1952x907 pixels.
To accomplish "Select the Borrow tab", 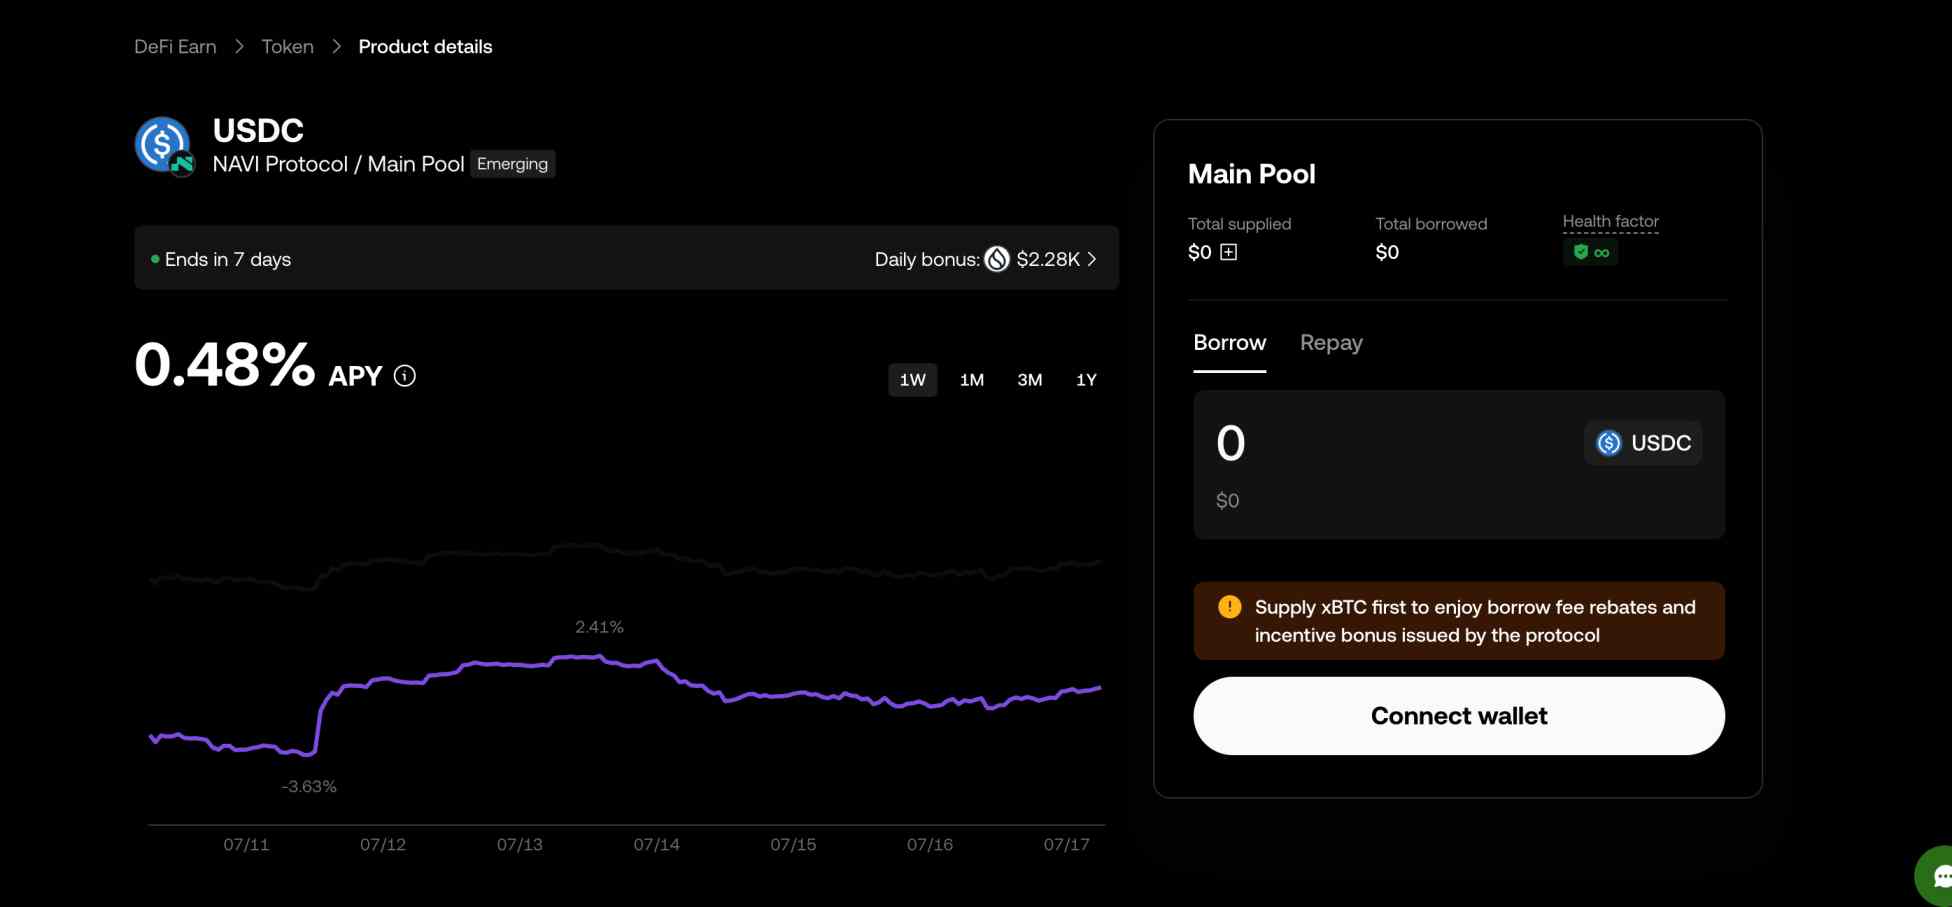I will [x=1229, y=343].
